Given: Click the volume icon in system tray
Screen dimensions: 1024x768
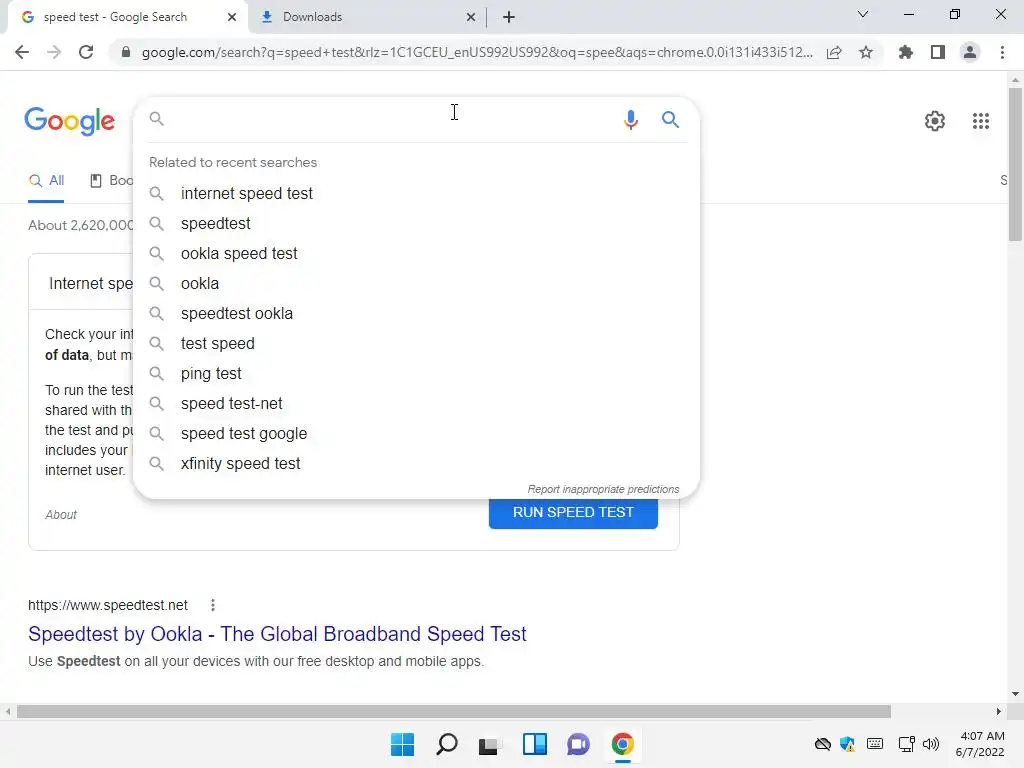Looking at the screenshot, I should [x=931, y=744].
